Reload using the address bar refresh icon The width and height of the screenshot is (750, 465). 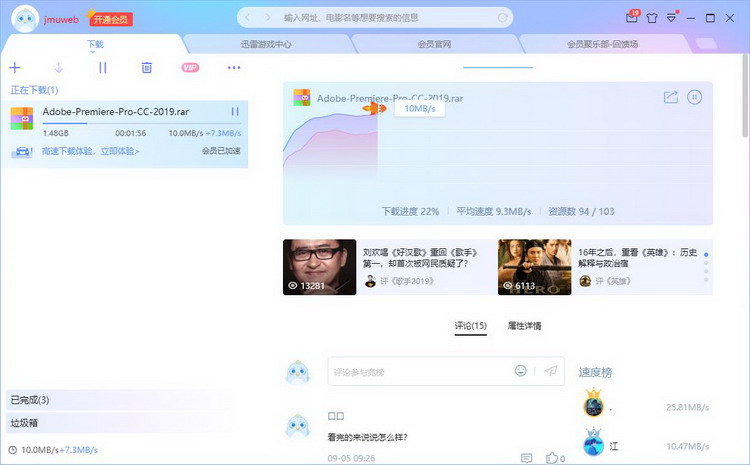pyautogui.click(x=502, y=18)
